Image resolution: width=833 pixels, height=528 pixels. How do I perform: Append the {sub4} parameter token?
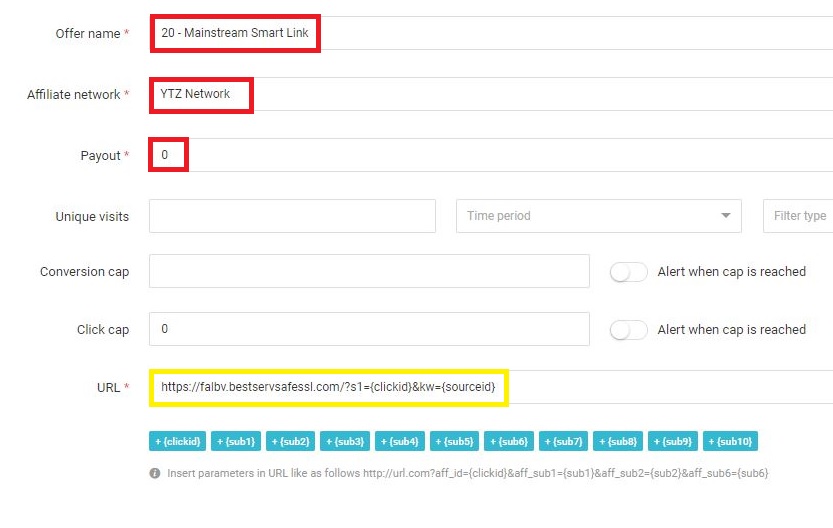point(399,441)
